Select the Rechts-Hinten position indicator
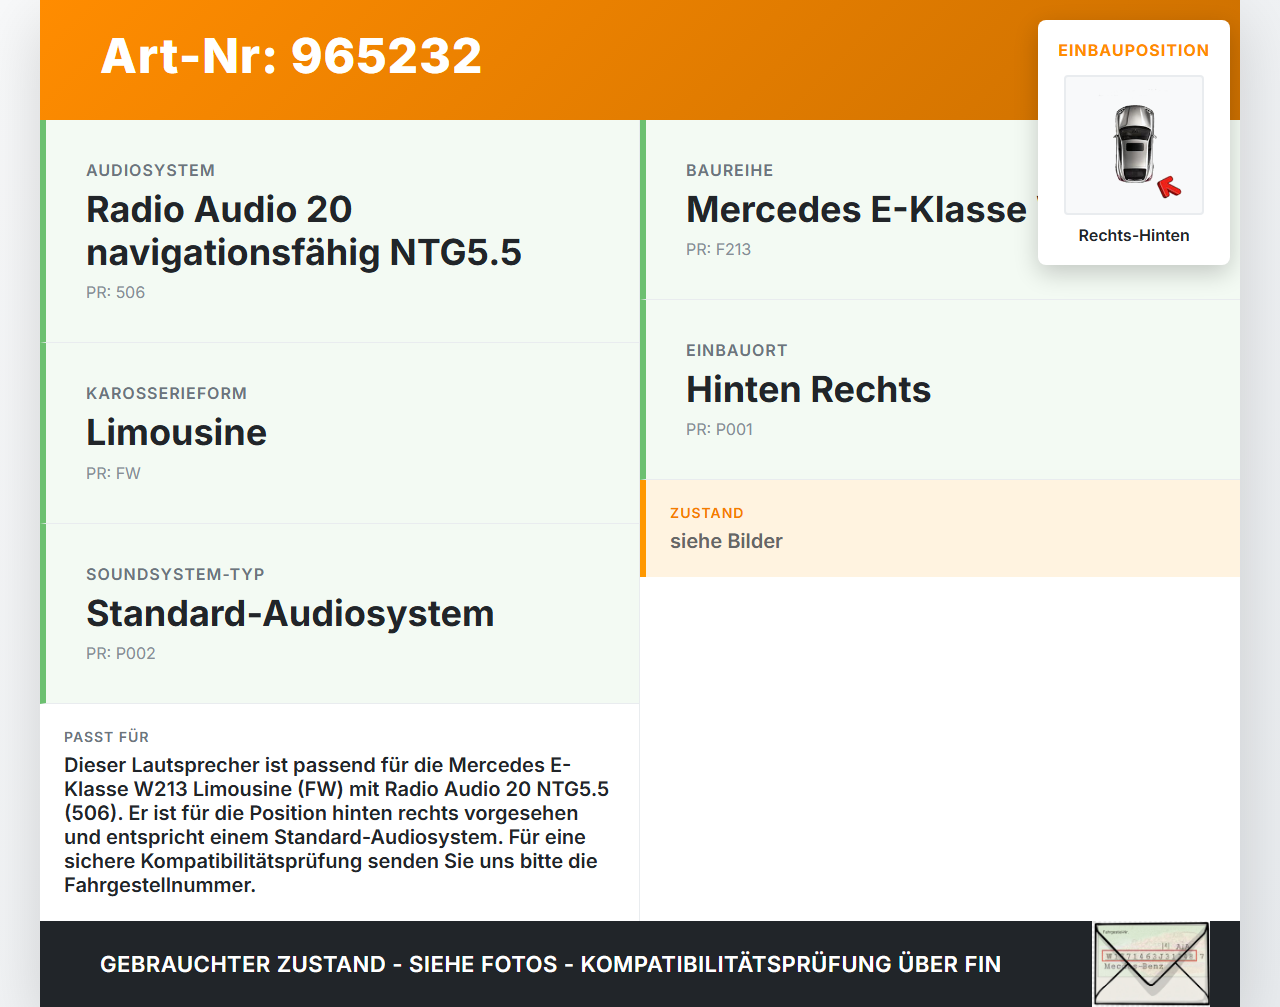Image resolution: width=1280 pixels, height=1007 pixels. [1133, 235]
